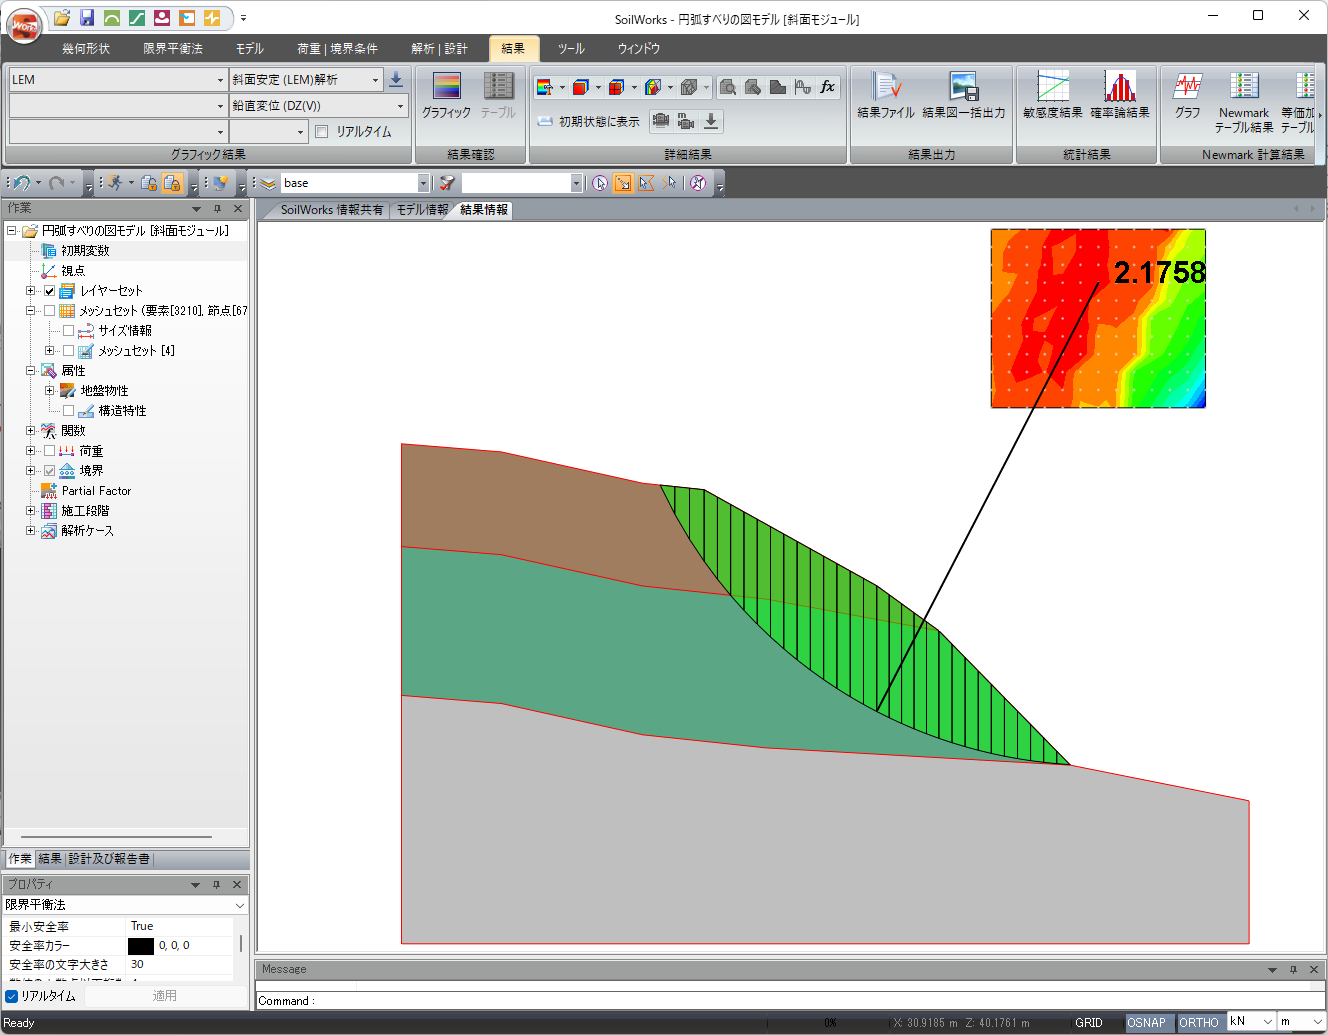Pin the 作業 panel with pushpin
Image resolution: width=1328 pixels, height=1035 pixels.
pos(217,209)
